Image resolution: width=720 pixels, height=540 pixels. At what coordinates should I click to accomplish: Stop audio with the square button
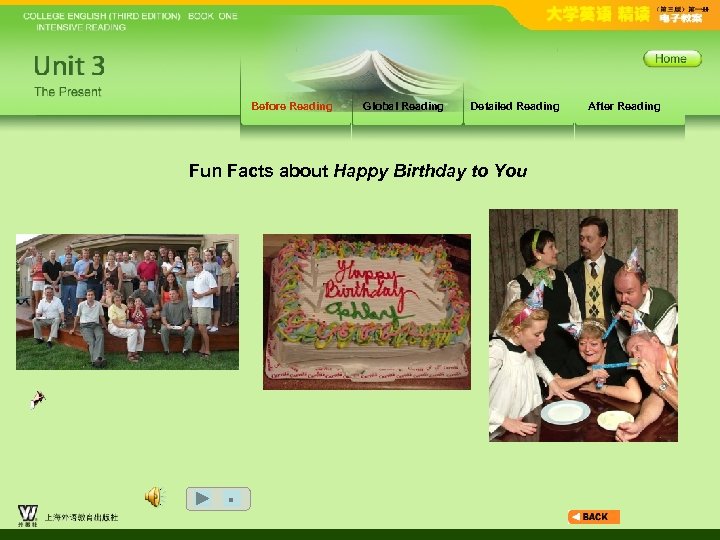coord(231,500)
